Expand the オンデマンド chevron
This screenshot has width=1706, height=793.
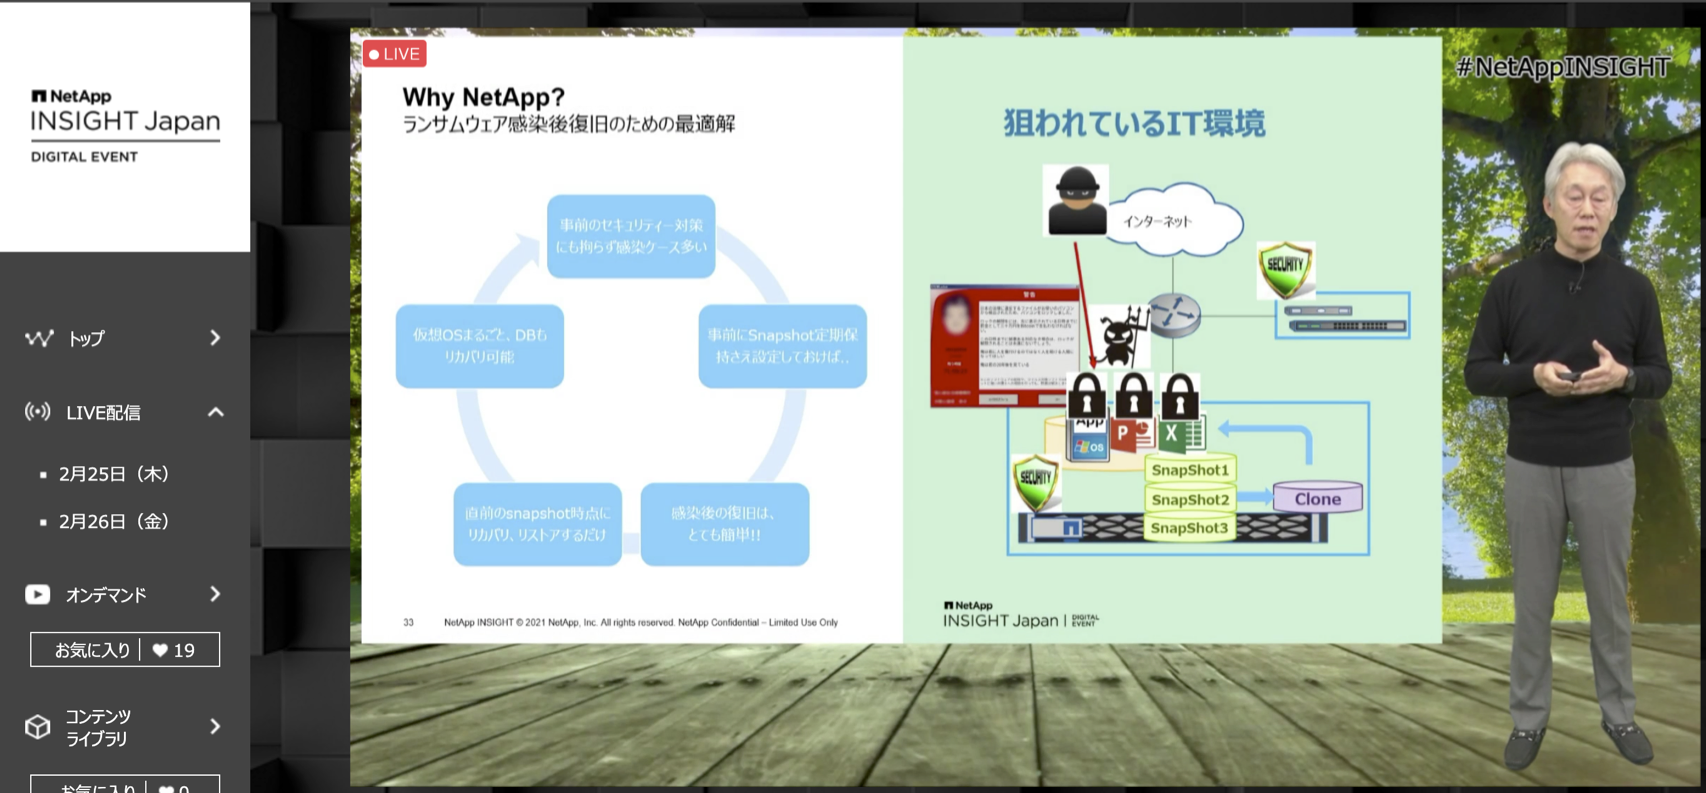click(215, 594)
